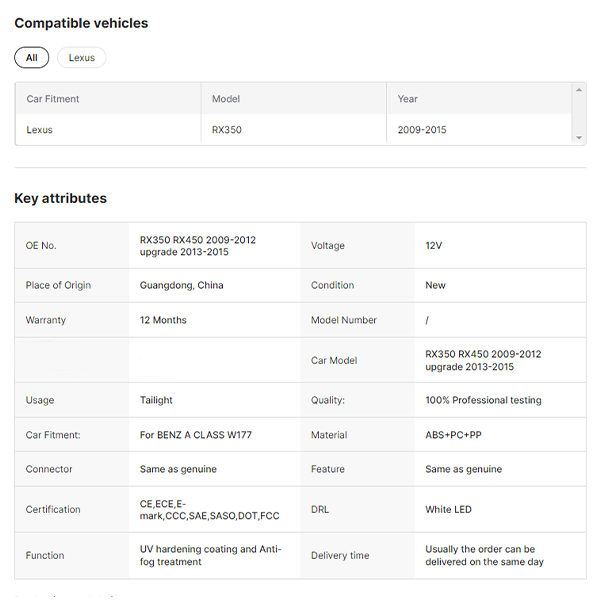Click the RX350 model cell

pyautogui.click(x=227, y=130)
